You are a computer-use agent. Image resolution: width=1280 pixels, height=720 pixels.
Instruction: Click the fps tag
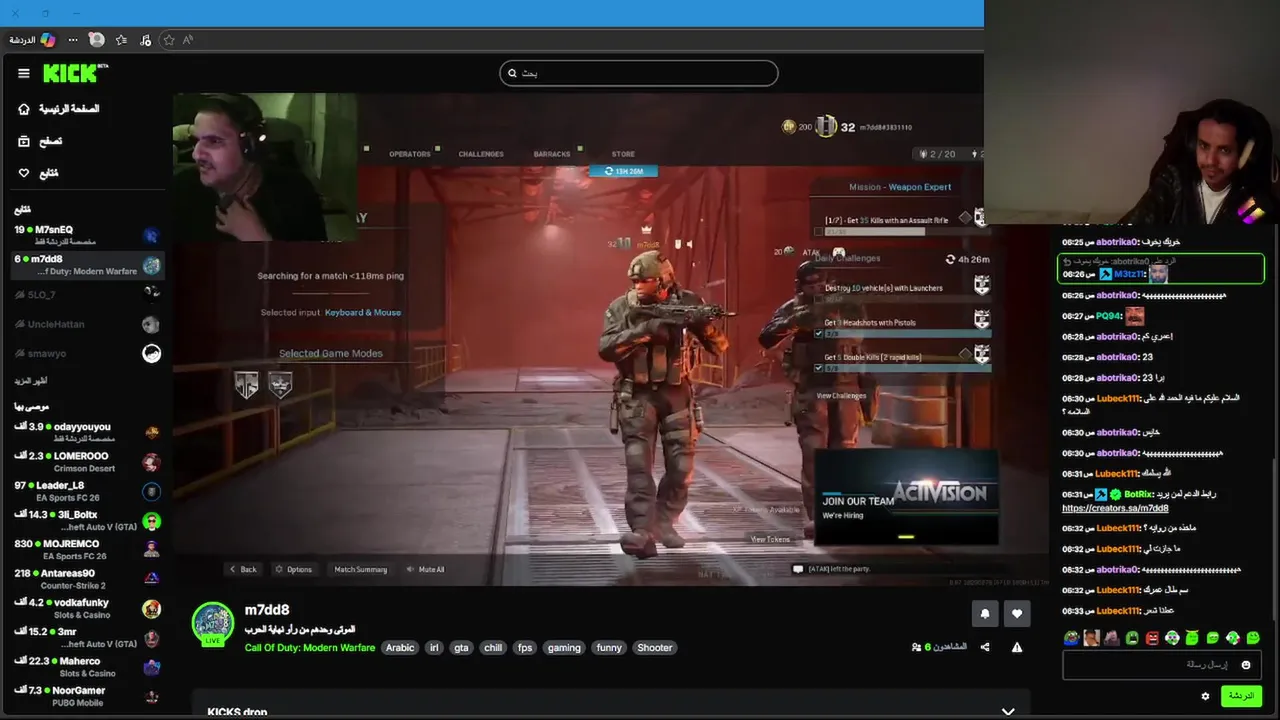tap(525, 648)
